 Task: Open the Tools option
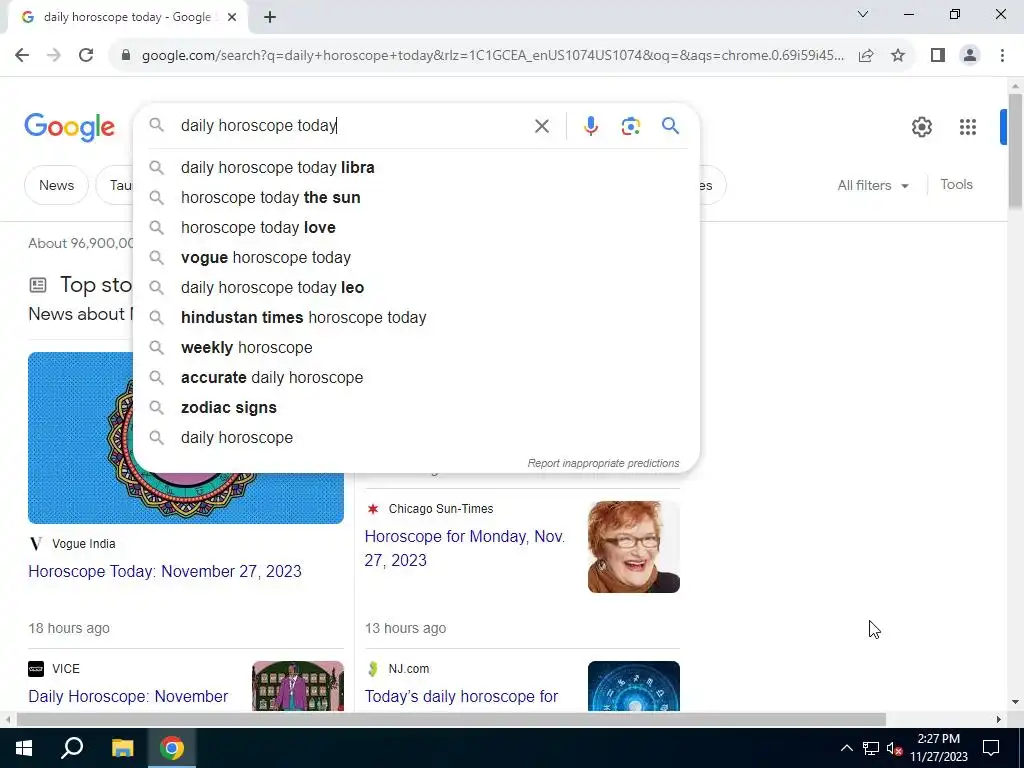pos(956,185)
